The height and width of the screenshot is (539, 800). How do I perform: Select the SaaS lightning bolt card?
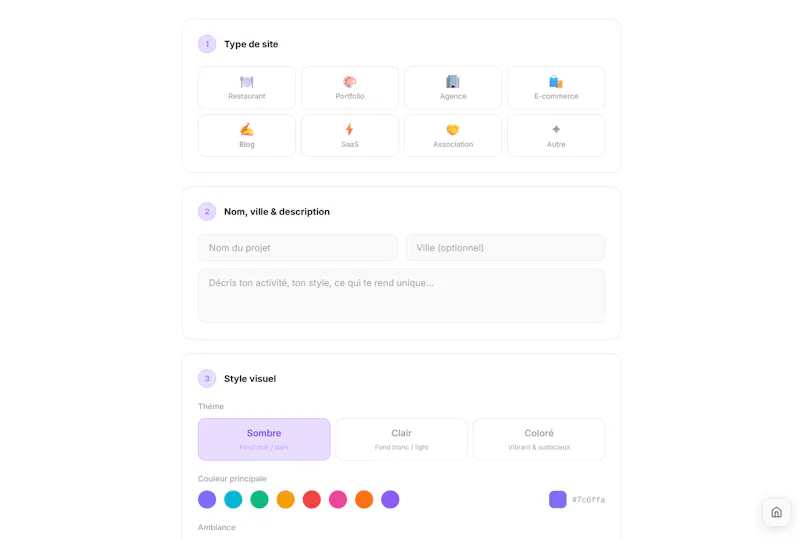(349, 136)
